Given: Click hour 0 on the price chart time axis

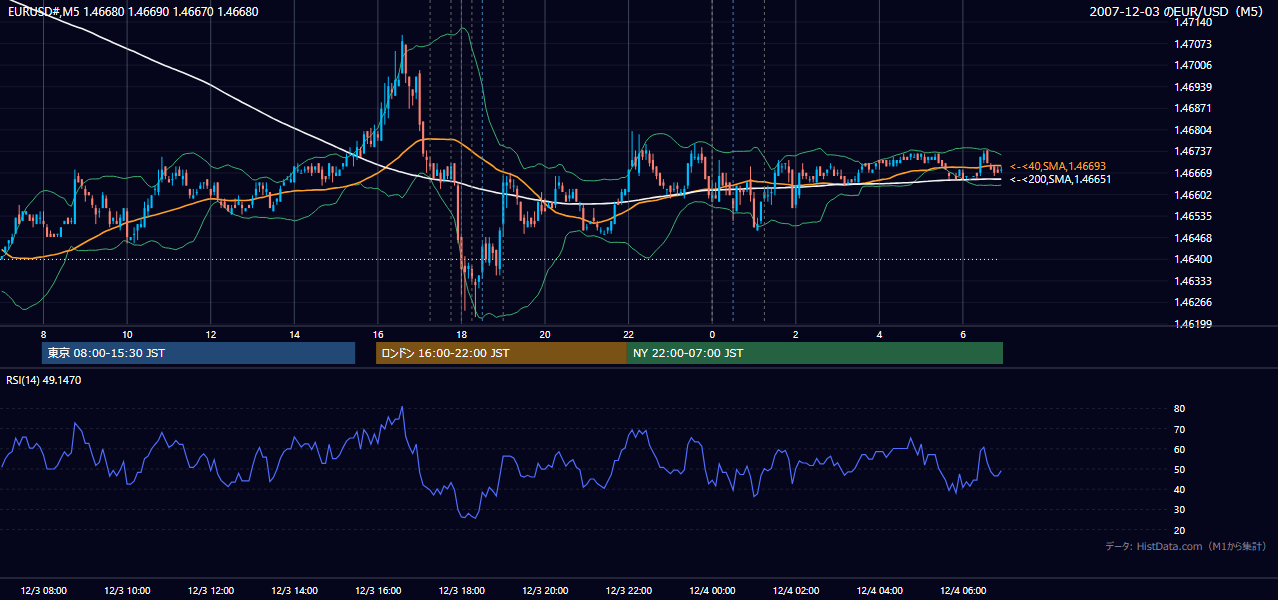Looking at the screenshot, I should click(712, 334).
